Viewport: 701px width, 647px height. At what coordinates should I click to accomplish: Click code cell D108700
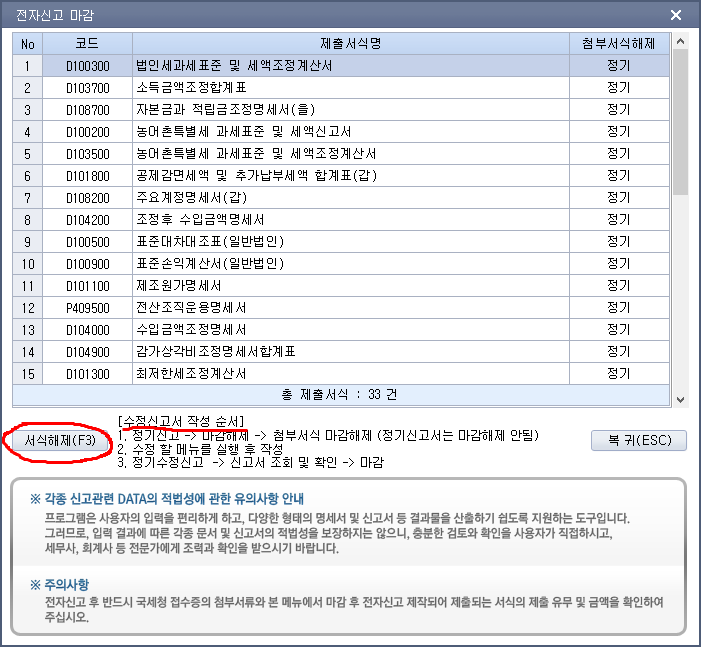88,110
